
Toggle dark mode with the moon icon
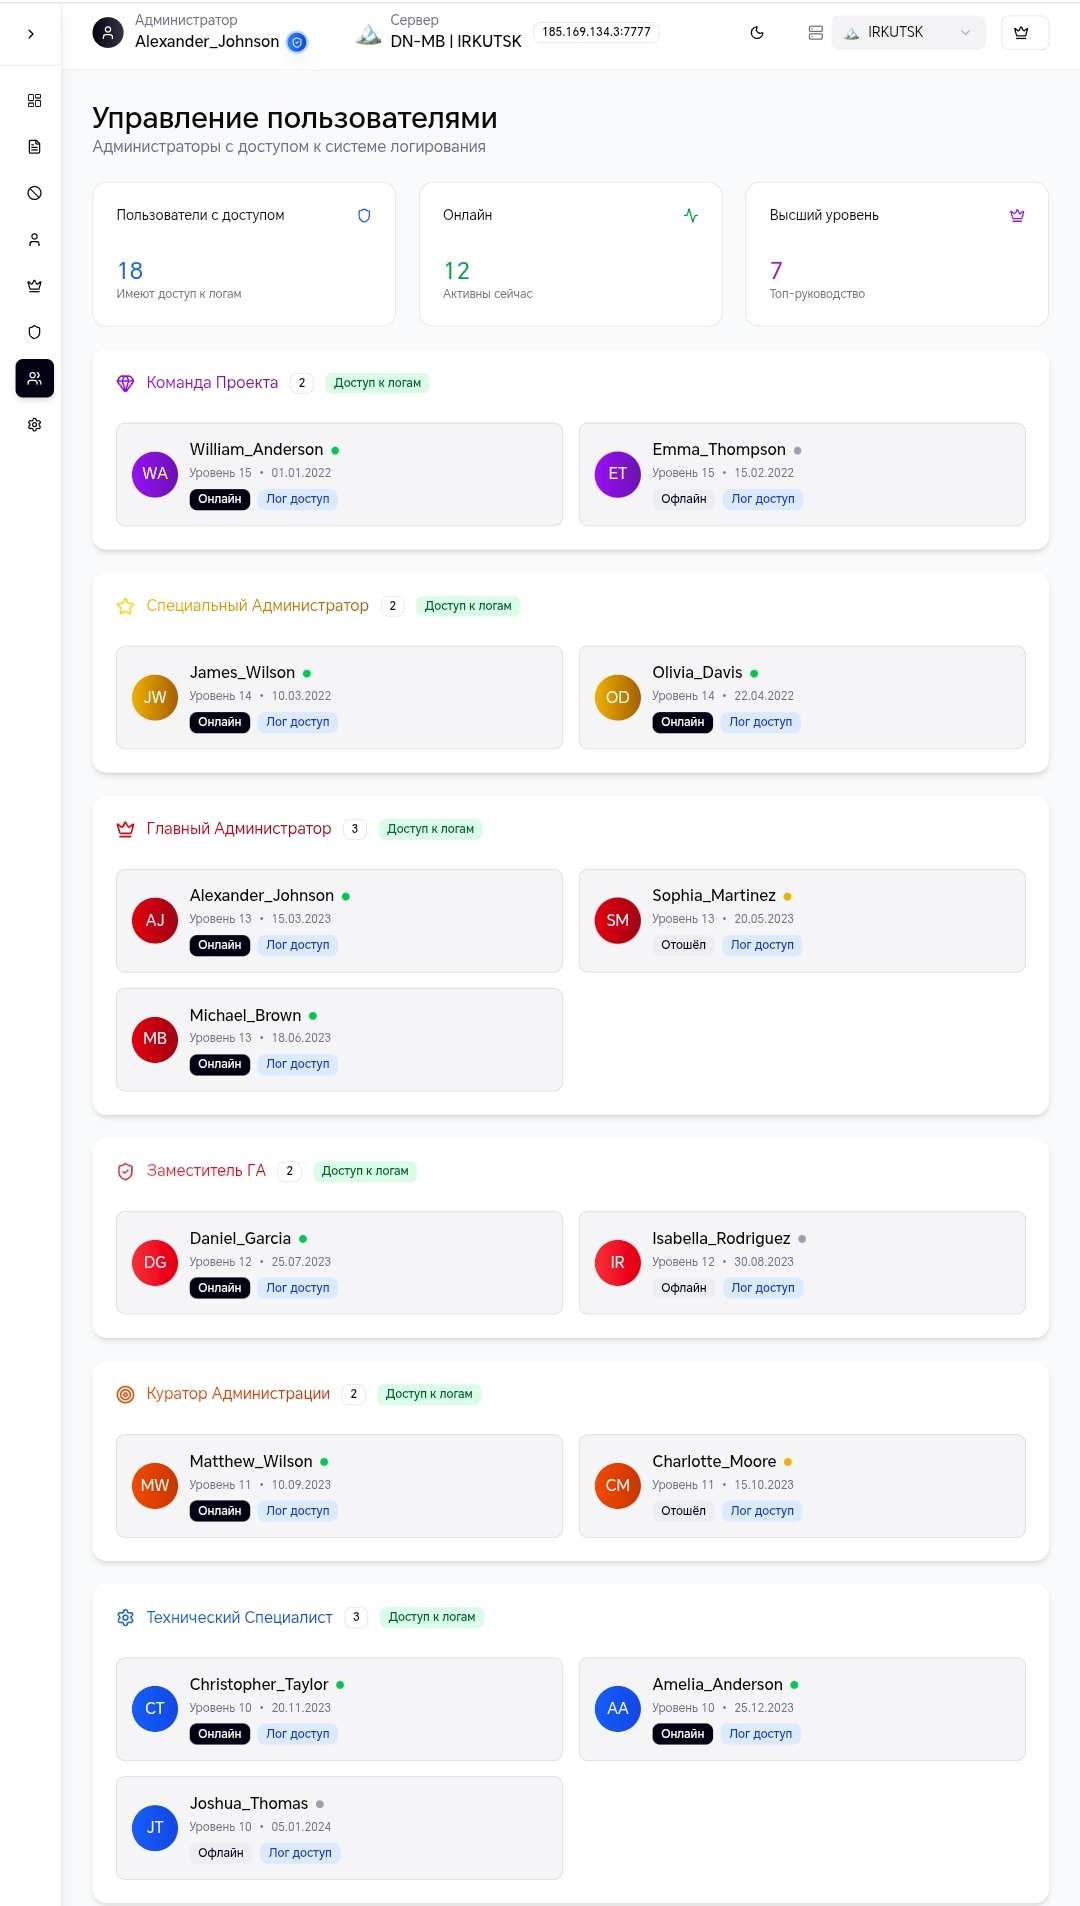tap(757, 33)
